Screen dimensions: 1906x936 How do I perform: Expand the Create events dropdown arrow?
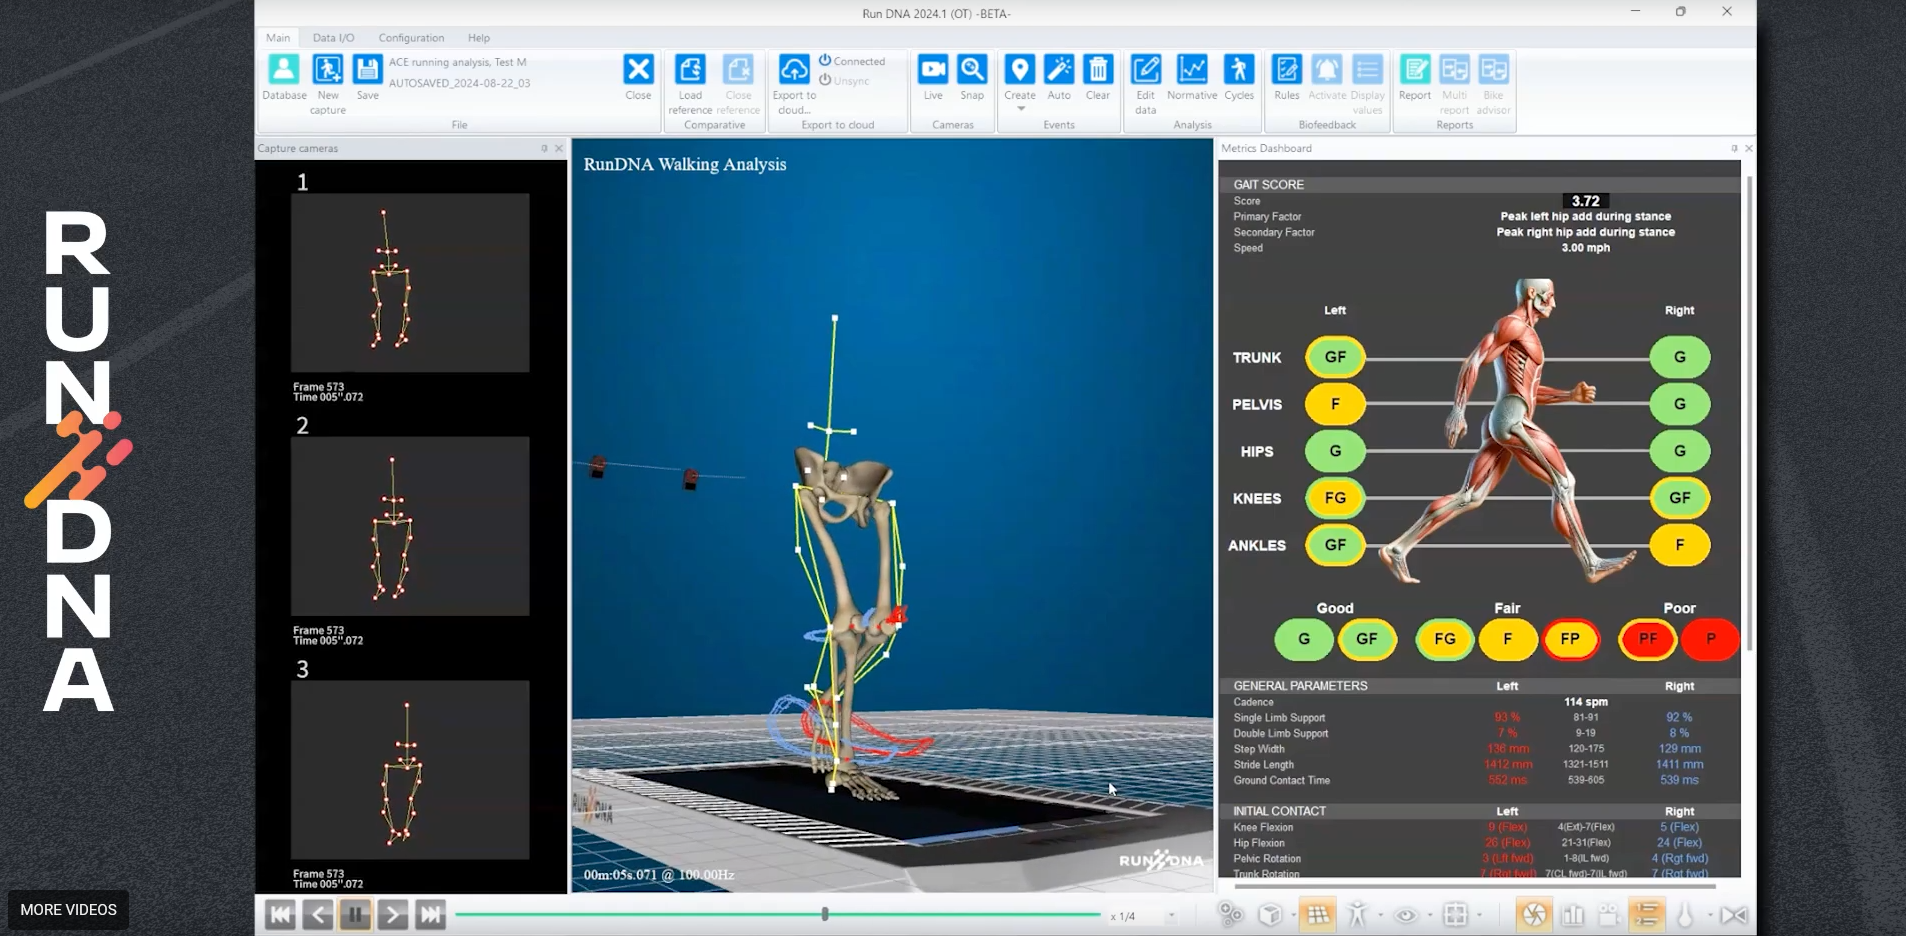[1020, 108]
